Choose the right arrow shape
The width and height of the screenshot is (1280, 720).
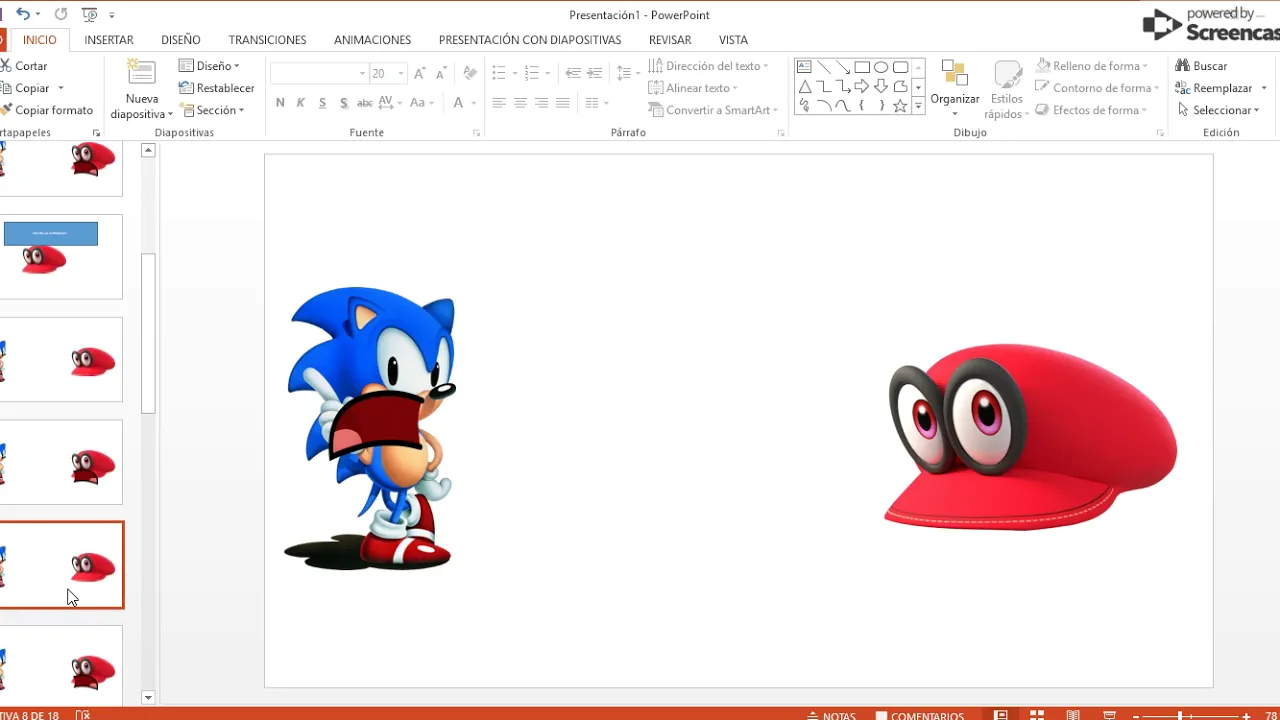[862, 87]
